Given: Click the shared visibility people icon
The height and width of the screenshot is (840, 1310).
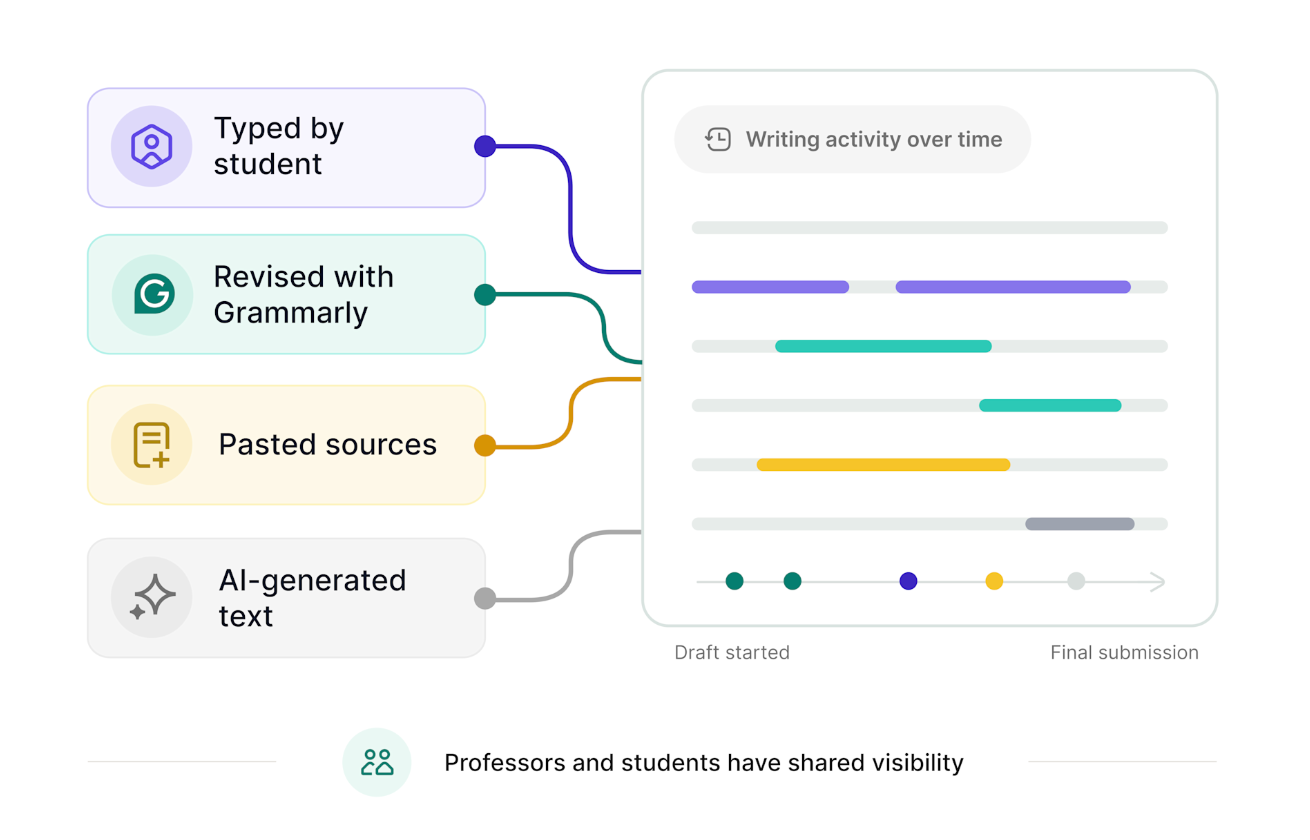Looking at the screenshot, I should (x=377, y=763).
